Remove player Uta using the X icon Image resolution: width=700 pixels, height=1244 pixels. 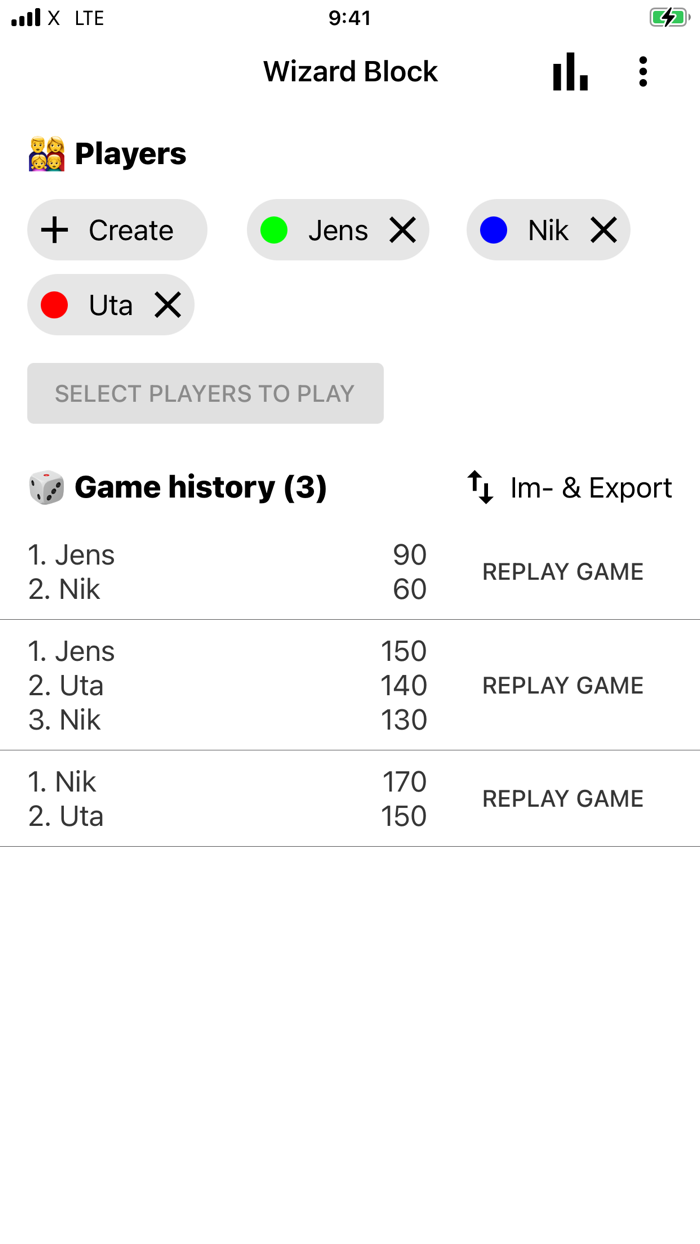tap(167, 305)
